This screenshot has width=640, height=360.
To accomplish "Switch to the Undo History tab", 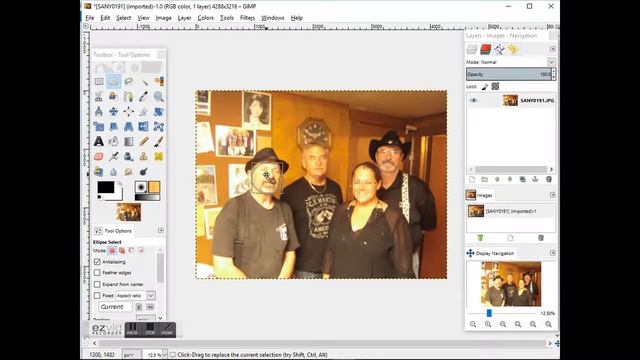I will coord(513,49).
